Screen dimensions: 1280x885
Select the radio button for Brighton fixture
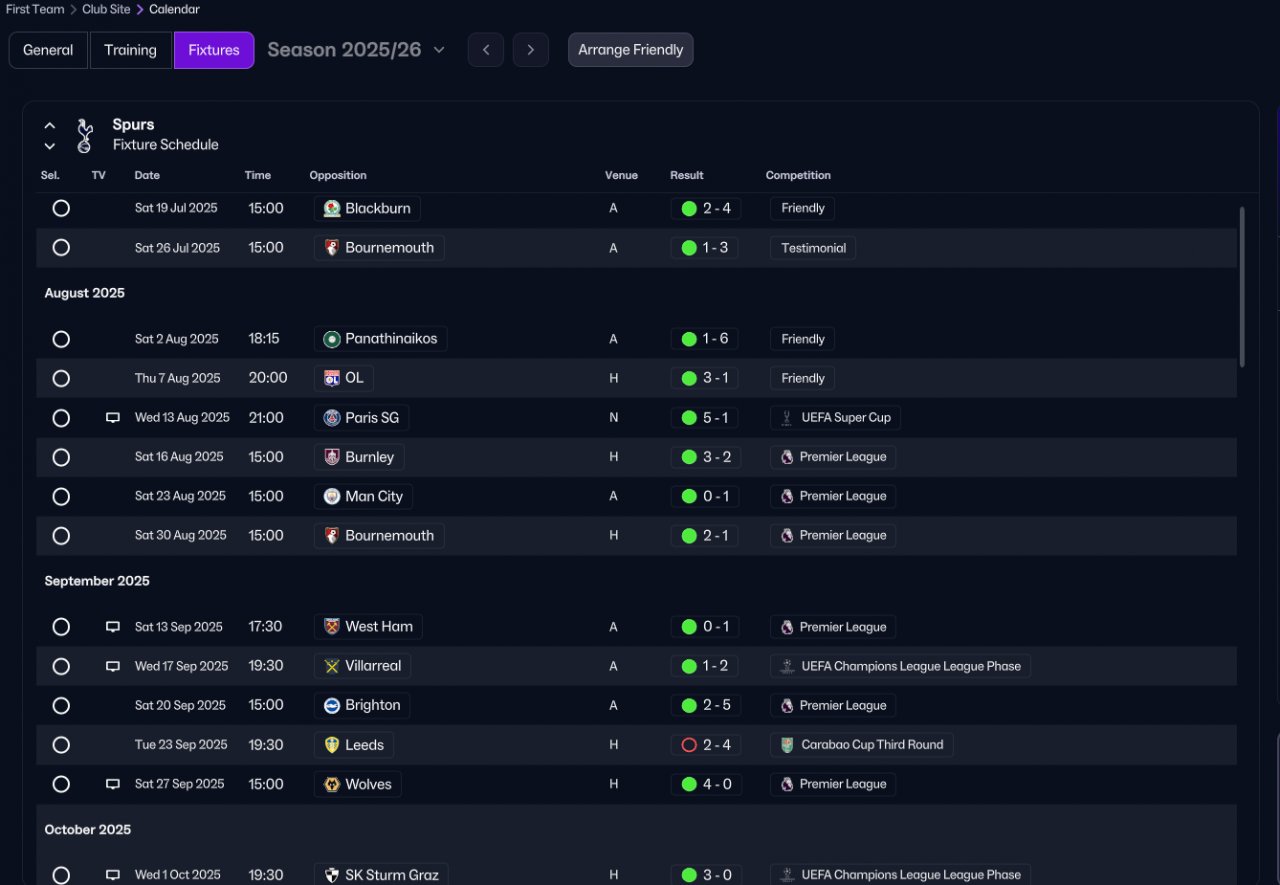pos(61,706)
